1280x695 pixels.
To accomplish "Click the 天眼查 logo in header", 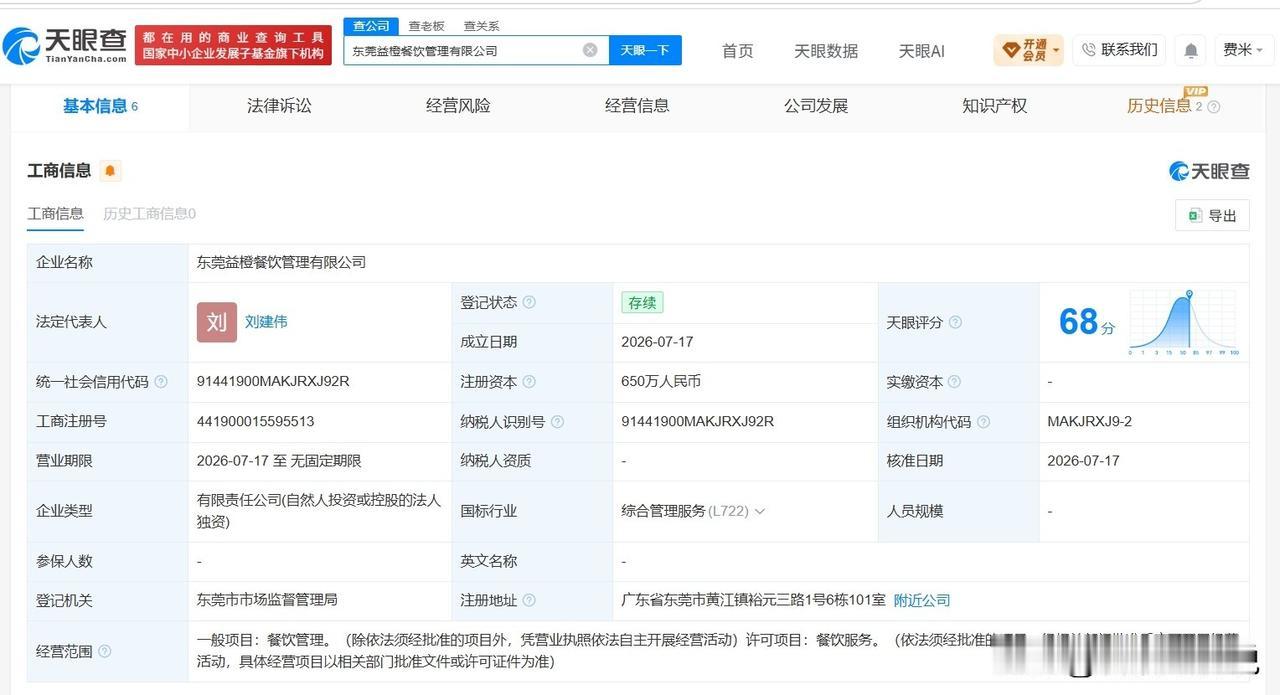I will pos(65,45).
